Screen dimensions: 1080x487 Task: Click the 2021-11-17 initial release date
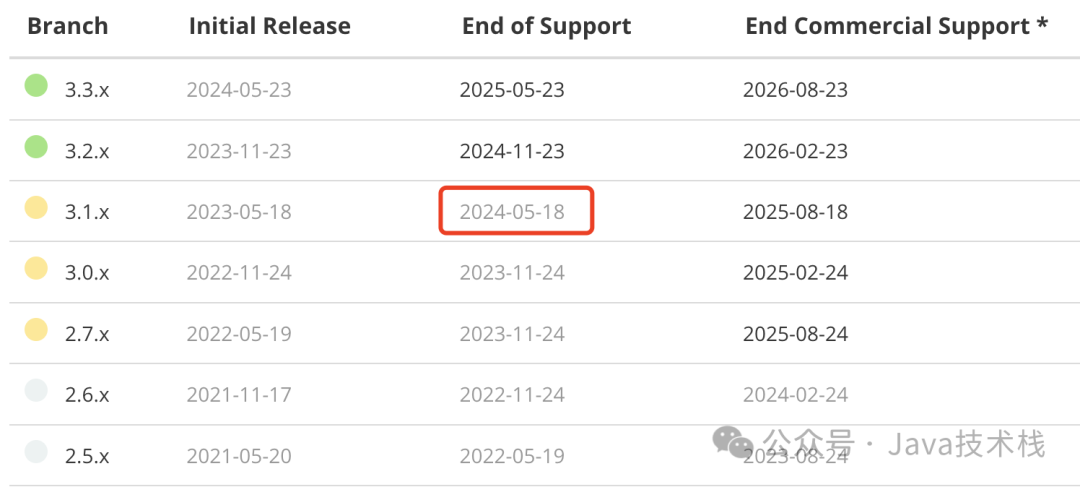pyautogui.click(x=239, y=395)
